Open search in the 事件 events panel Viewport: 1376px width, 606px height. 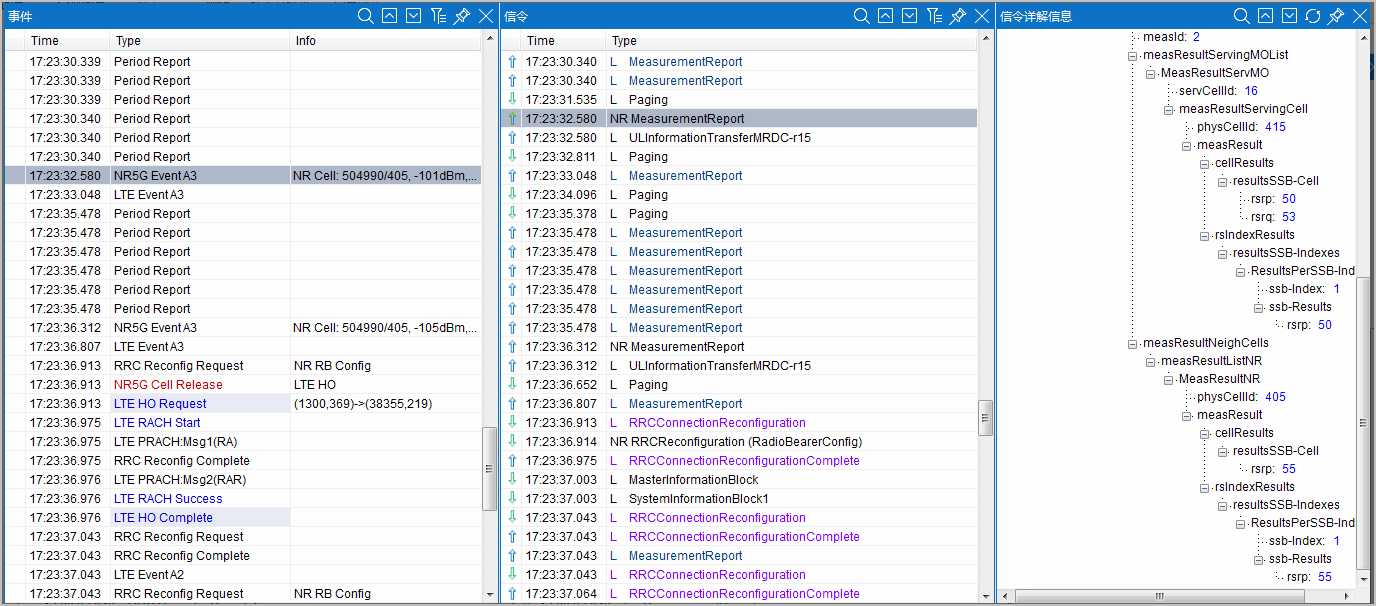click(x=366, y=15)
